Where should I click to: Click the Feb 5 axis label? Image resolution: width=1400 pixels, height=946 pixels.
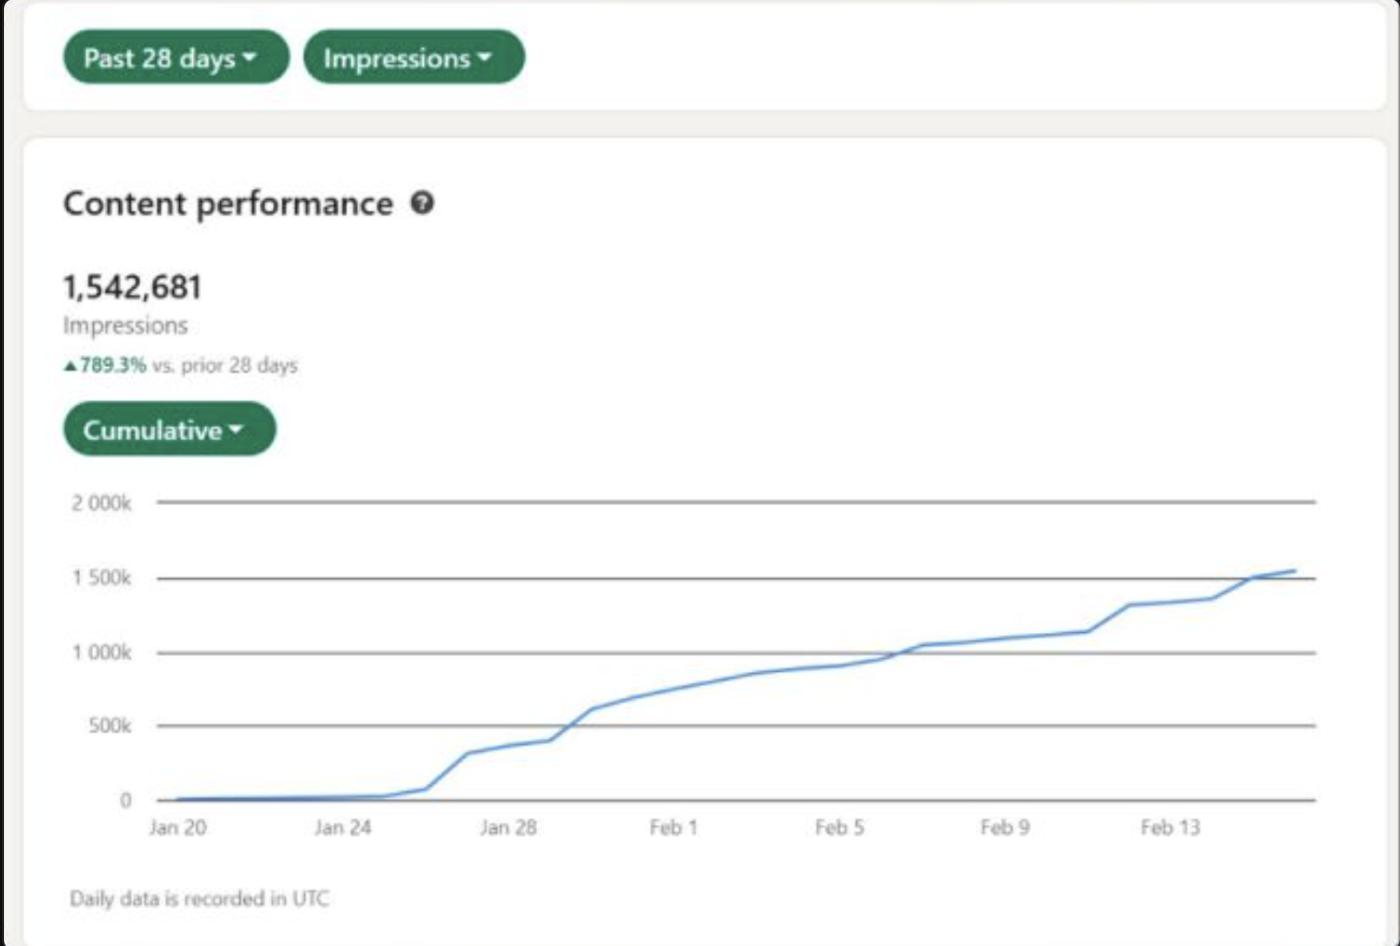tap(839, 828)
